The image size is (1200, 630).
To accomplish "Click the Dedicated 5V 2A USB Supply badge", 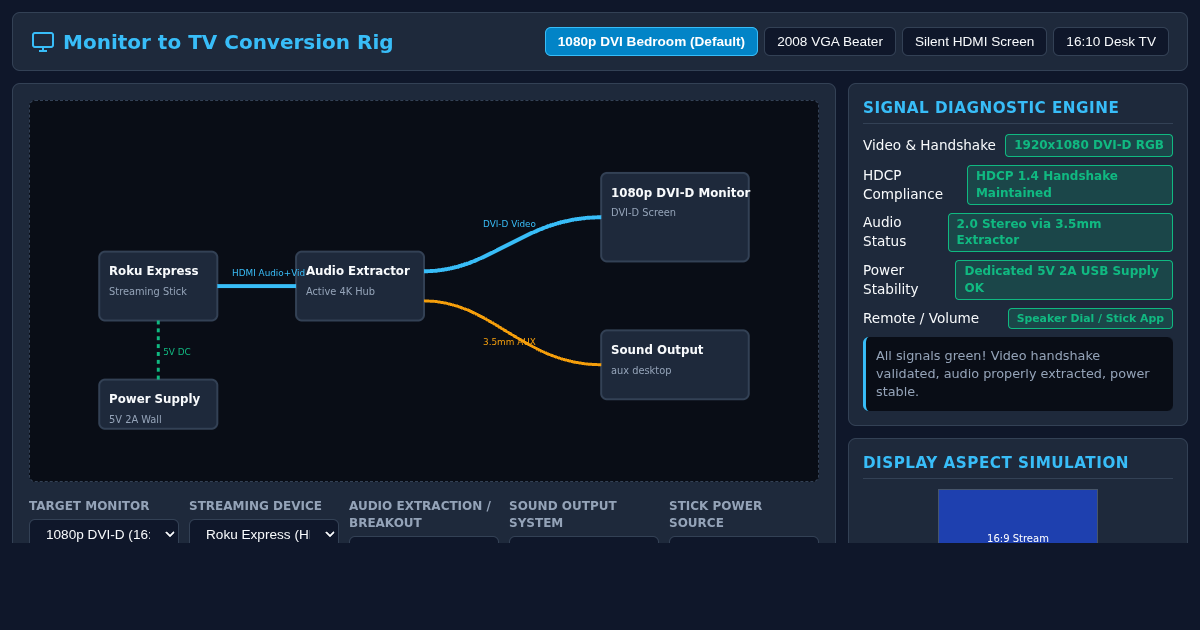I will click(1064, 280).
